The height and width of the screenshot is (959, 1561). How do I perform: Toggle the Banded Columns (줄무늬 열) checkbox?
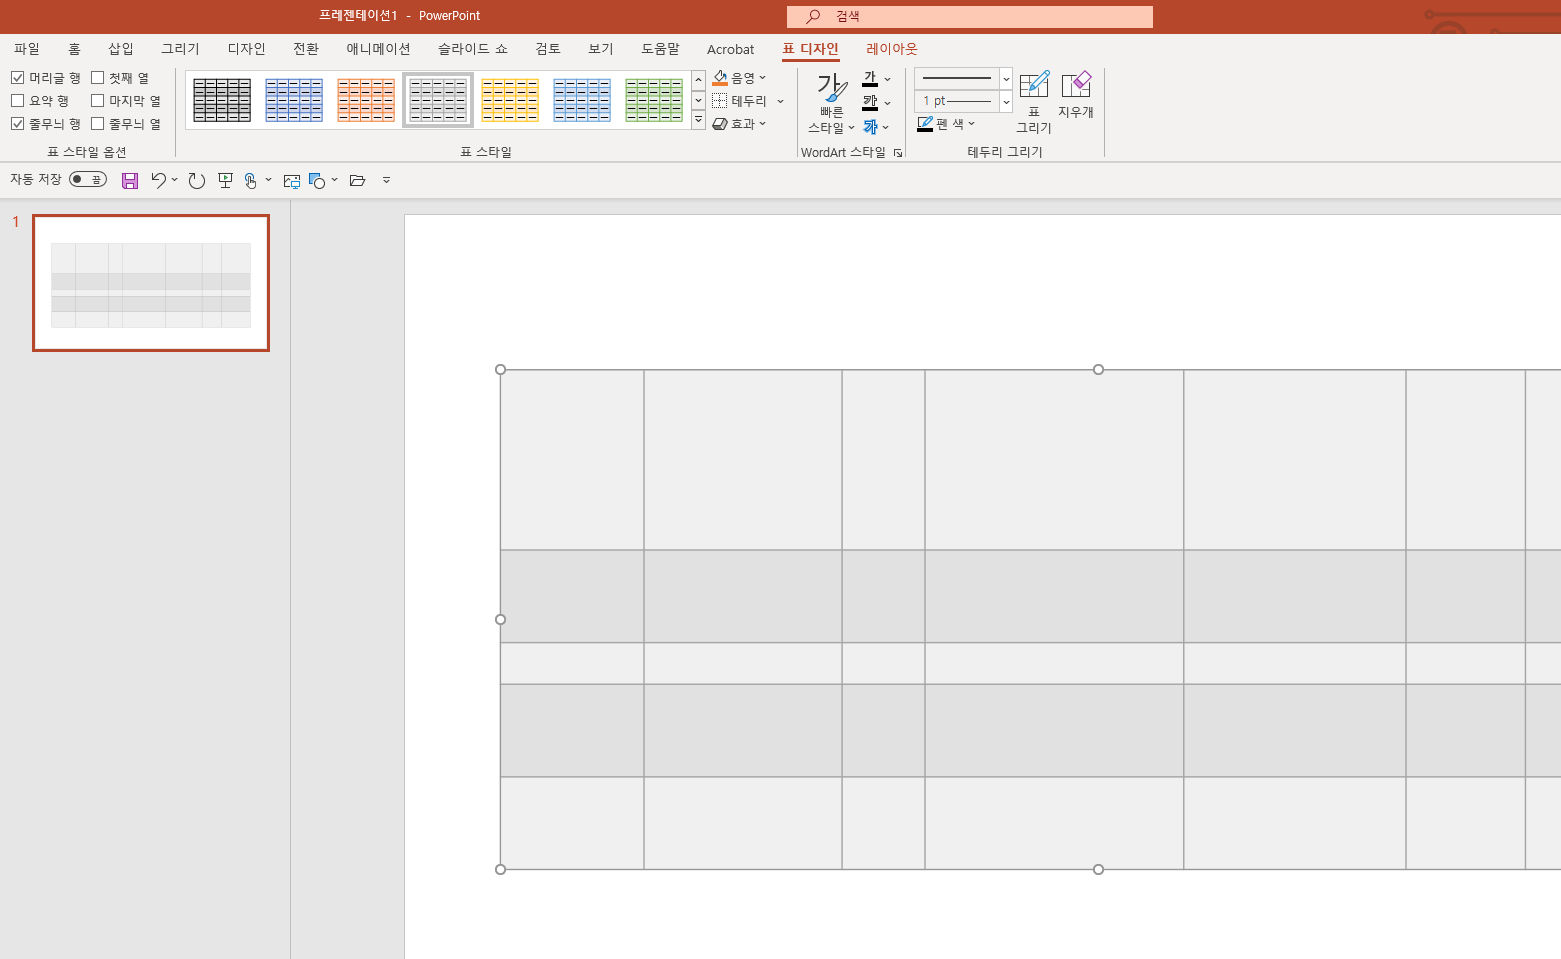(98, 124)
